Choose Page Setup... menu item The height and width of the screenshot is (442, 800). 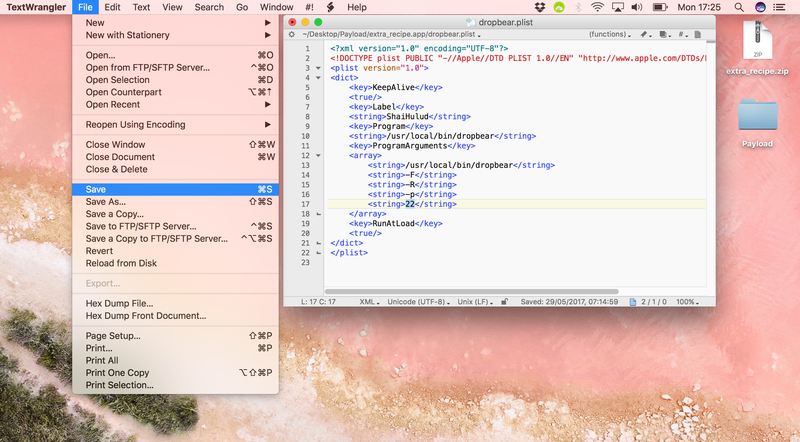(176, 336)
